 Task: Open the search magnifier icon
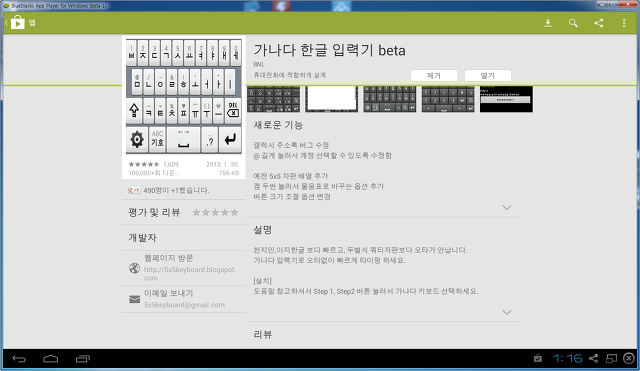[573, 23]
